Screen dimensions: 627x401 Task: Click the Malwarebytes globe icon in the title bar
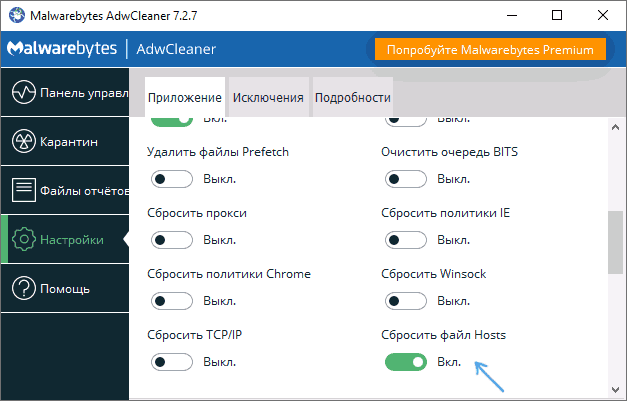point(17,15)
